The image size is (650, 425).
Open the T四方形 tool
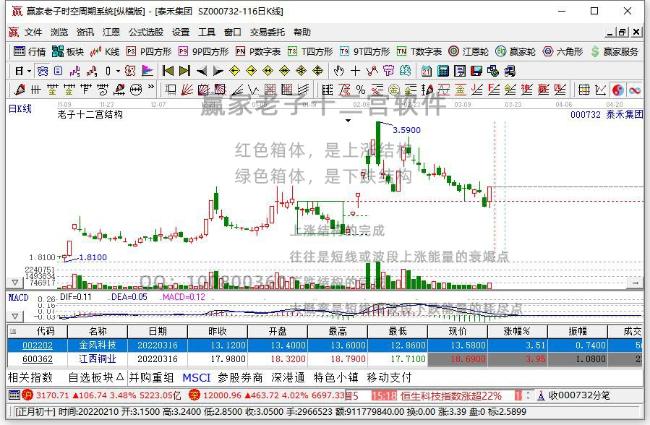click(x=310, y=51)
